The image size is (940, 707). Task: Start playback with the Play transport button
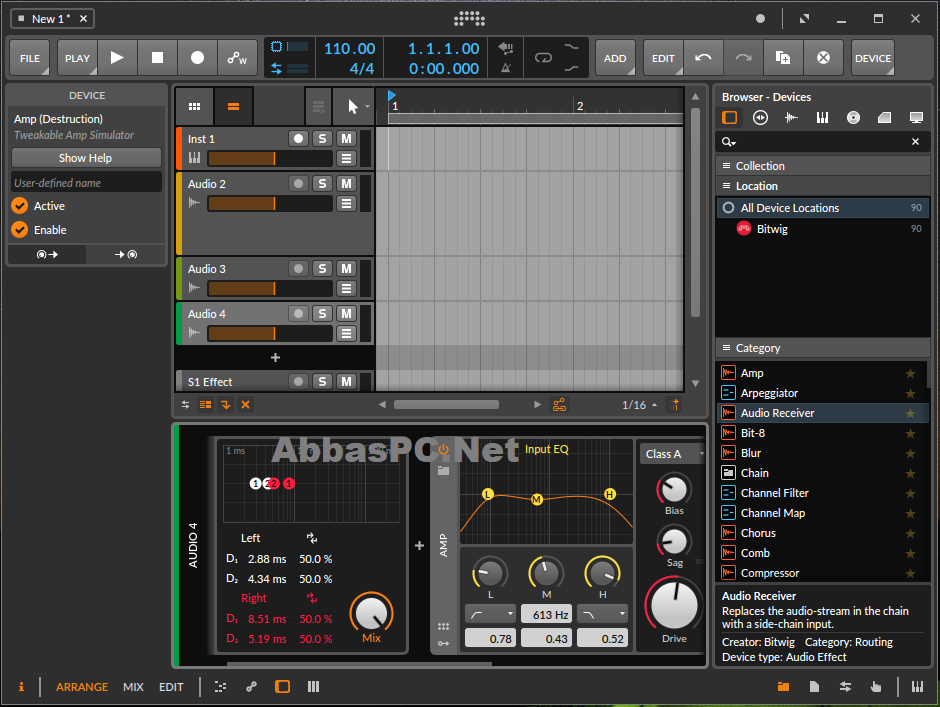(118, 58)
